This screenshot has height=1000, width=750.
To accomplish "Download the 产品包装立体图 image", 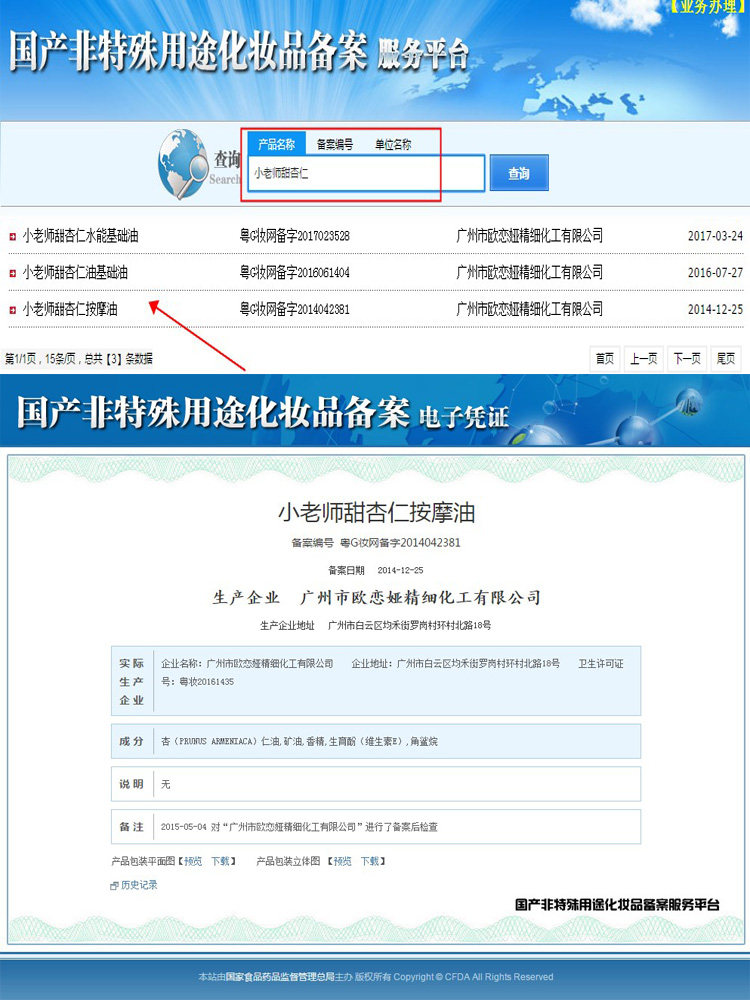I will click(370, 862).
